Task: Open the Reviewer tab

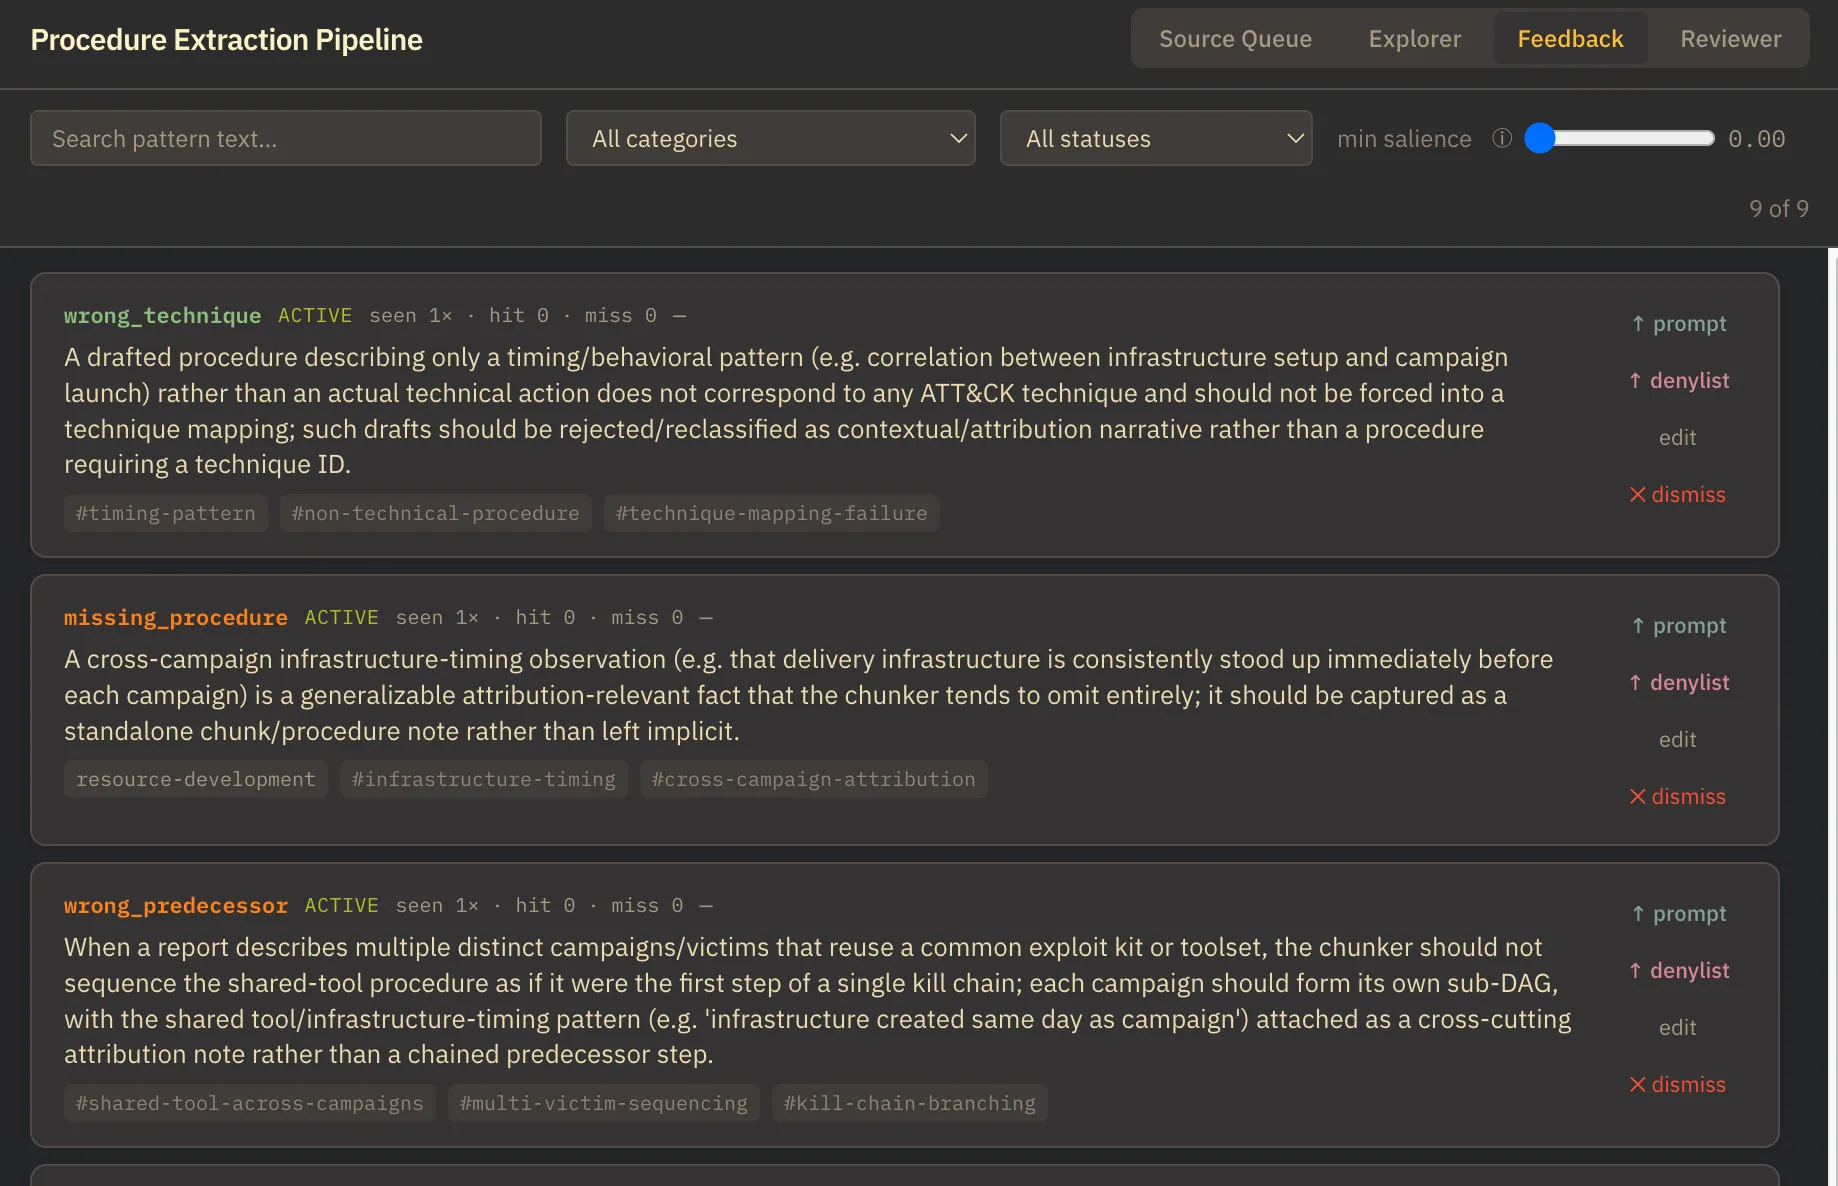Action: [x=1730, y=39]
